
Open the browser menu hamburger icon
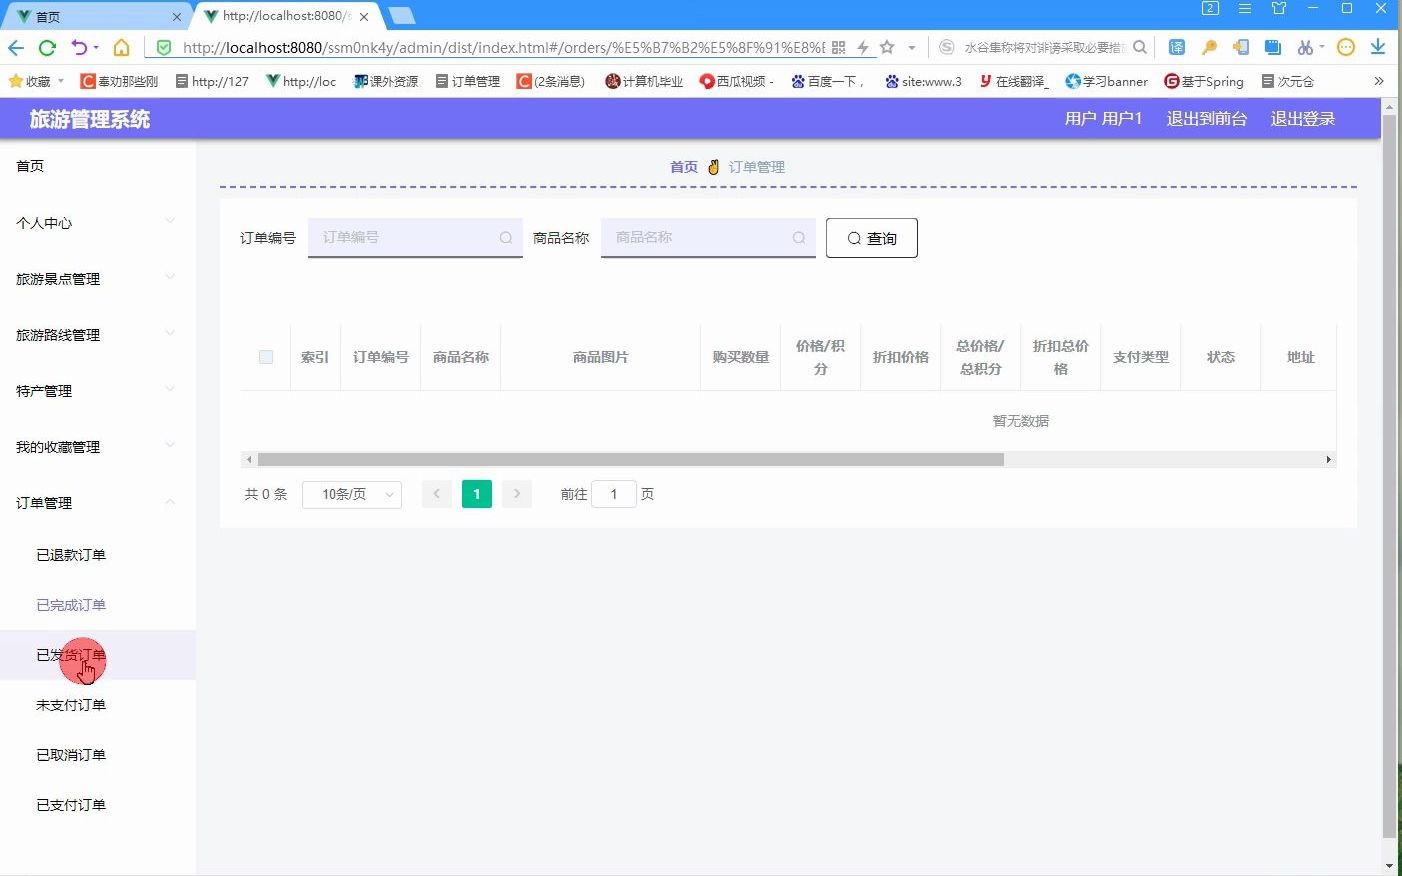point(1245,8)
